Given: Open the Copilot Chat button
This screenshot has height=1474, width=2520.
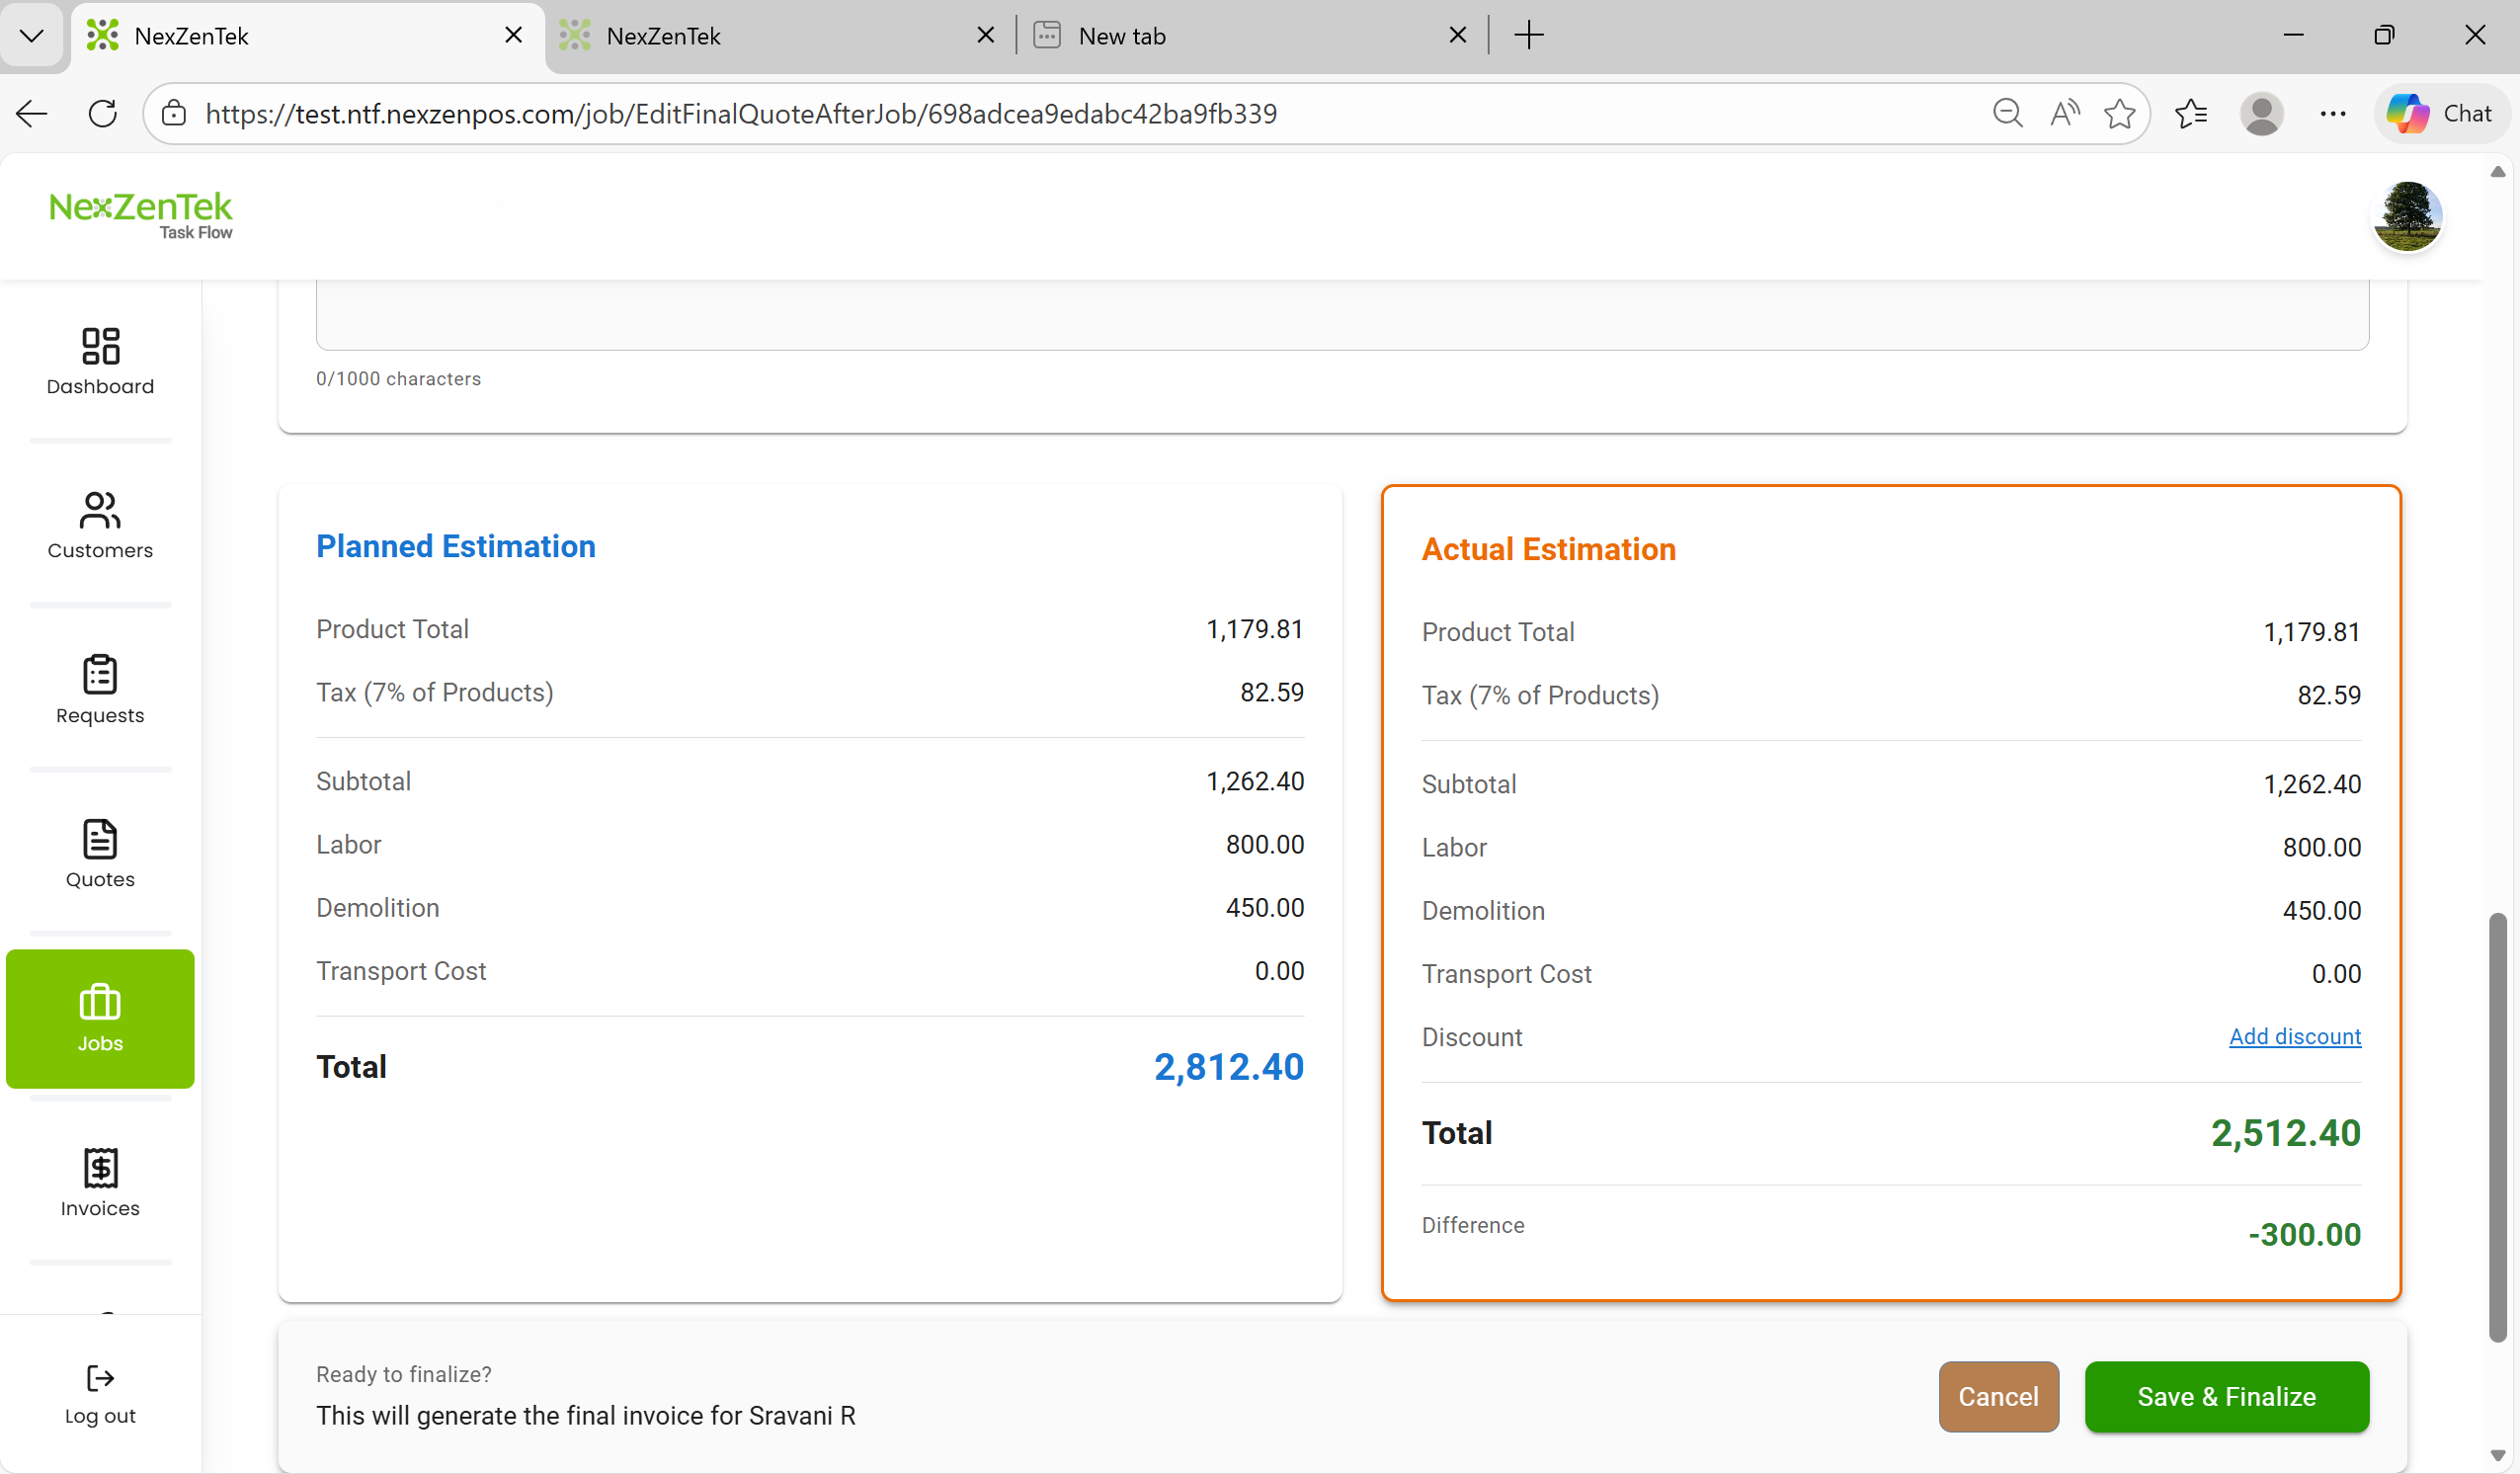Looking at the screenshot, I should click(2440, 114).
